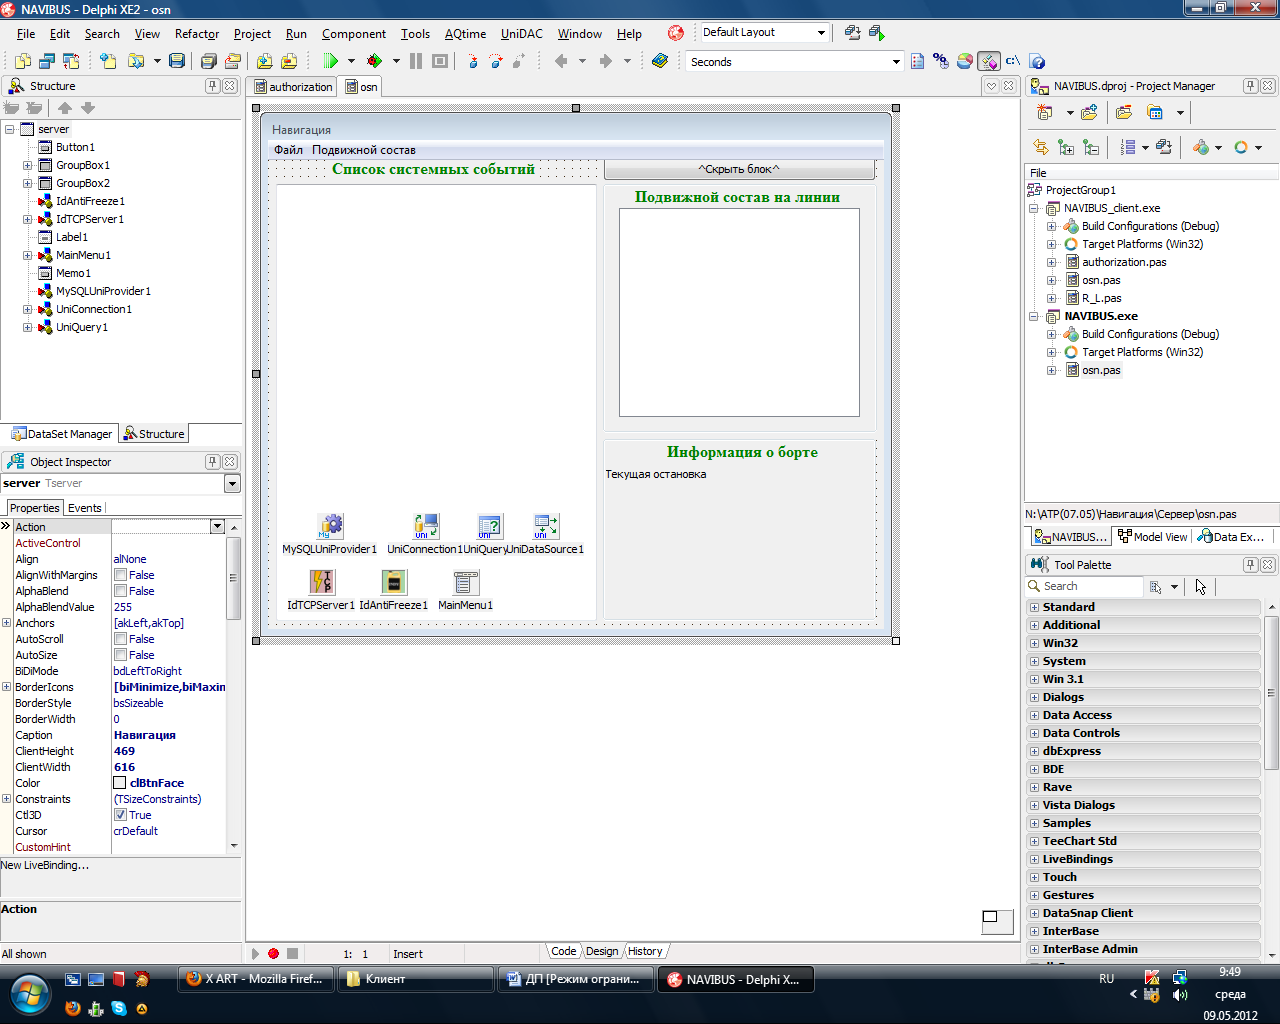Open the UniDAC menu
This screenshot has width=1280, height=1024.
click(x=522, y=33)
